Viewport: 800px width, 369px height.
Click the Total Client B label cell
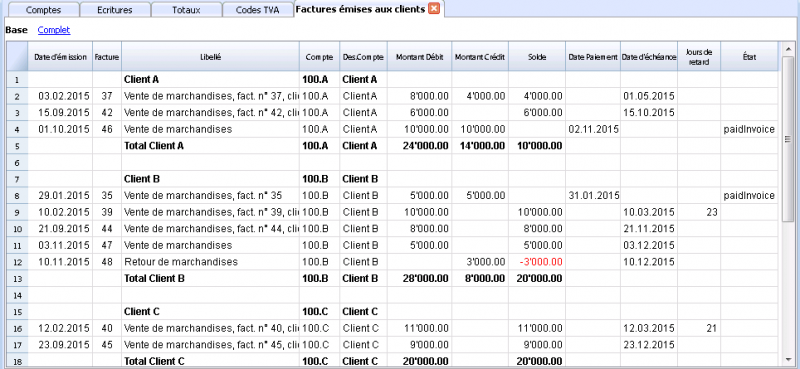pos(210,279)
